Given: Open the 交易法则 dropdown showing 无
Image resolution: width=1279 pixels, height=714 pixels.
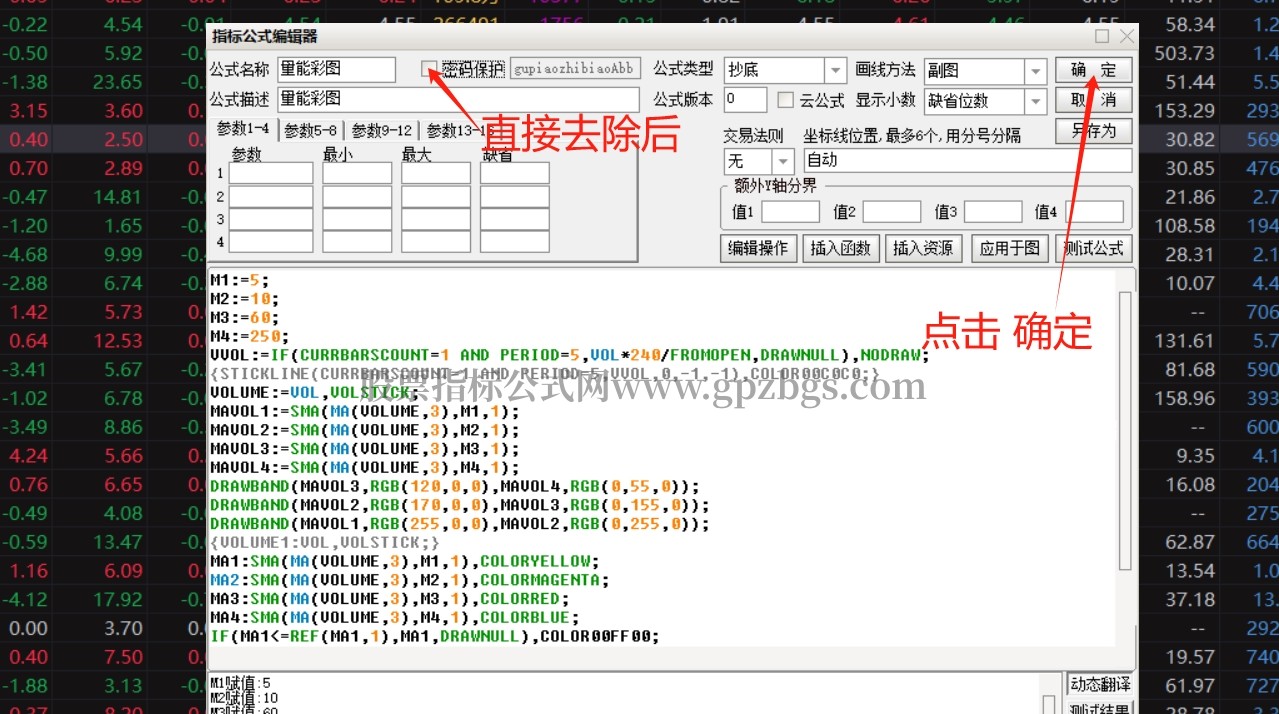Looking at the screenshot, I should click(783, 161).
